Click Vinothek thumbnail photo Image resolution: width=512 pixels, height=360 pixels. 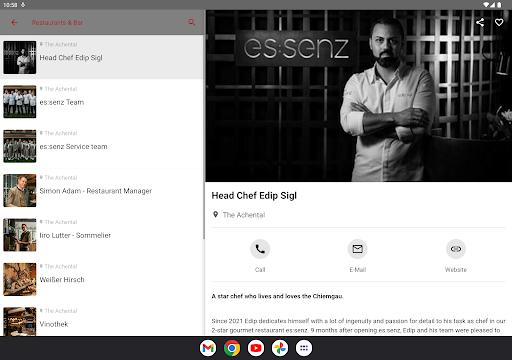tap(20, 321)
